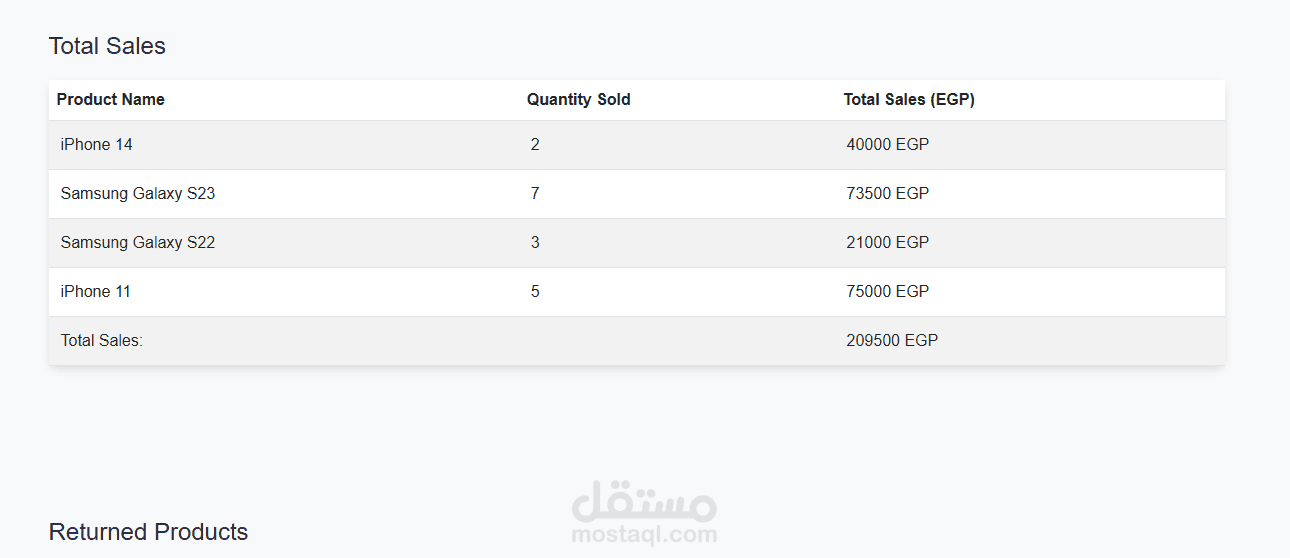The height and width of the screenshot is (558, 1290).
Task: Click the 21000 EGP sales value
Action: (888, 243)
